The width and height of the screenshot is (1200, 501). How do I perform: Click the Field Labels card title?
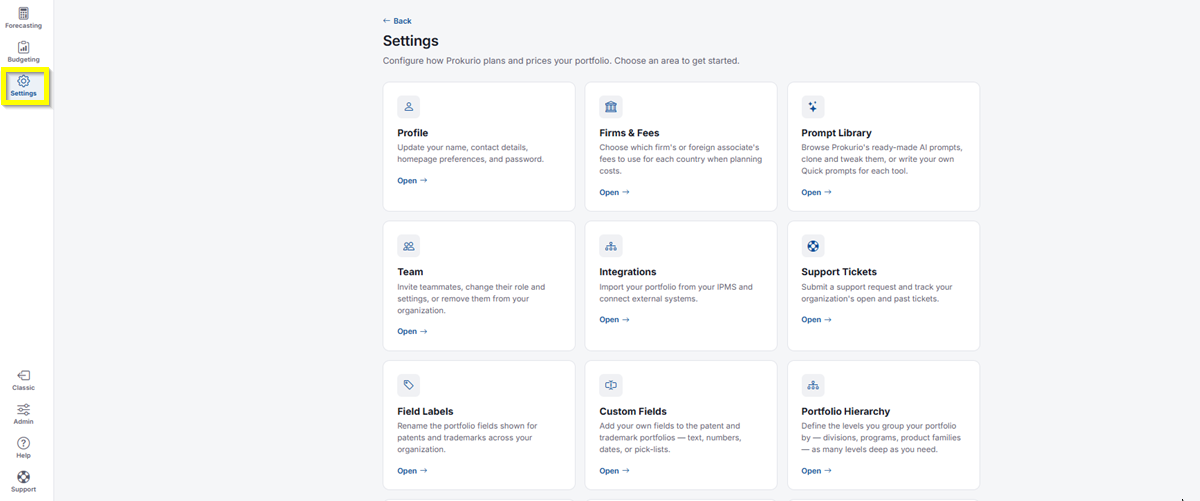click(x=426, y=411)
